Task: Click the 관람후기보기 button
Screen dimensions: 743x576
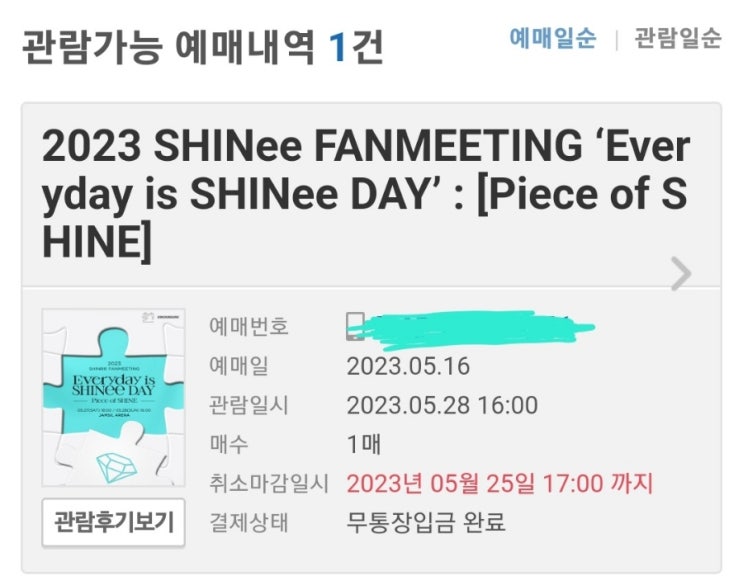Action: click(x=113, y=521)
